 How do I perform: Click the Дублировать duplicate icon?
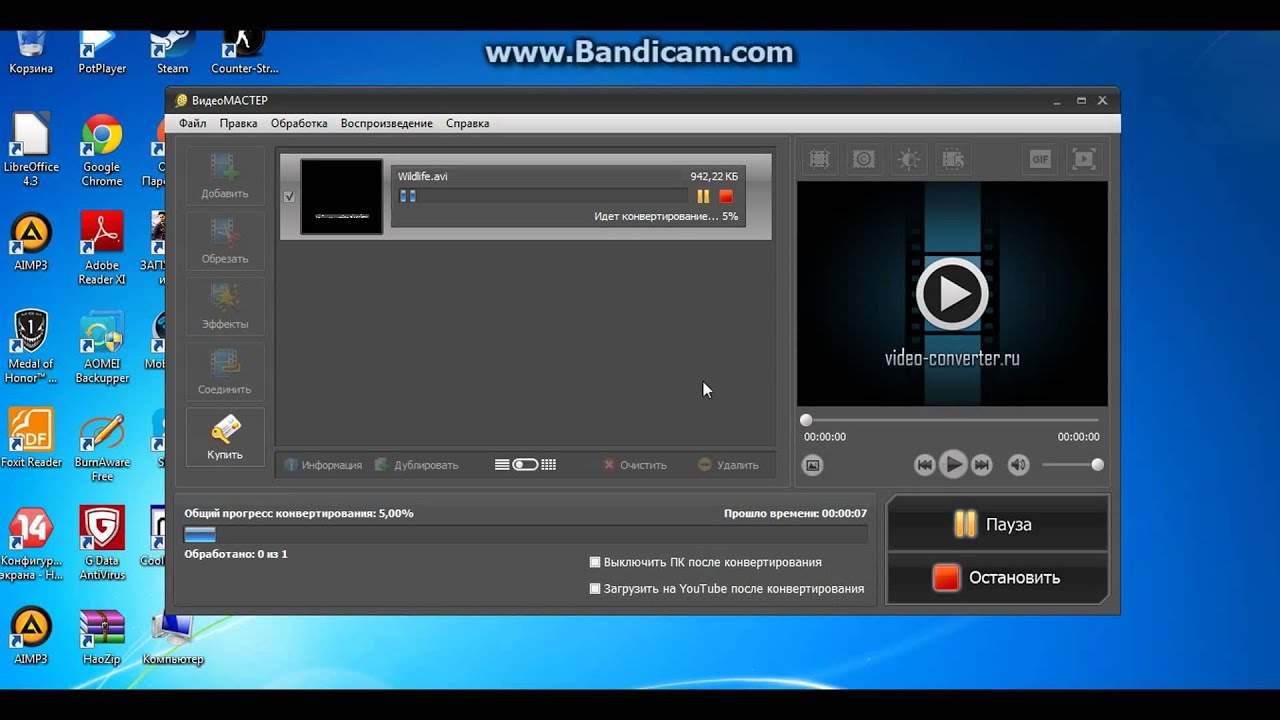click(381, 465)
